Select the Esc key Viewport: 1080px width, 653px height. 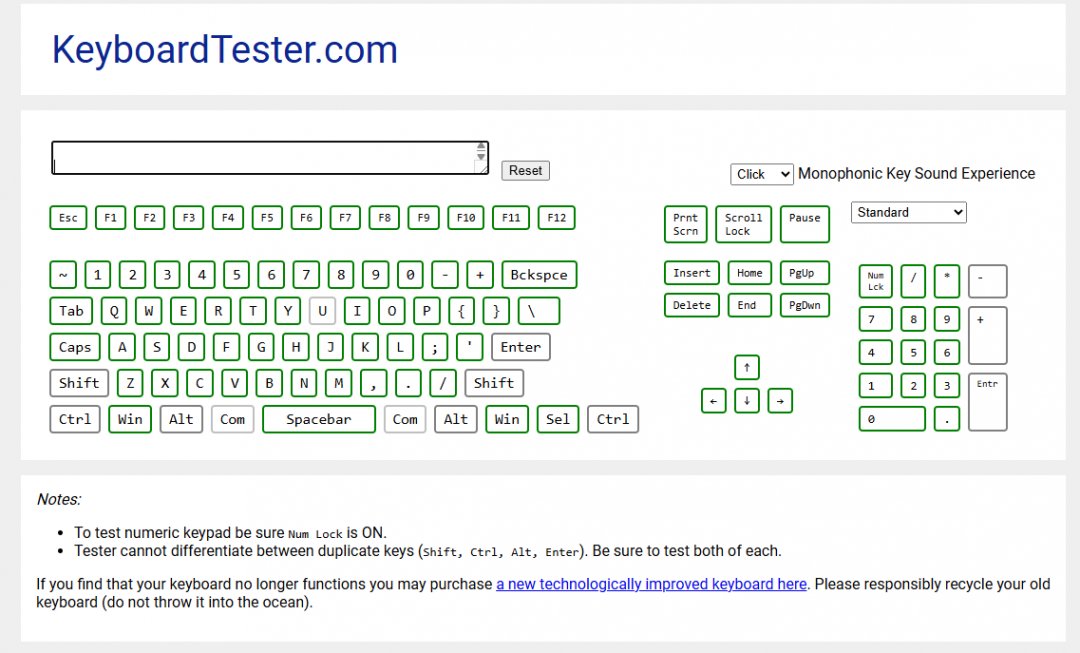68,218
